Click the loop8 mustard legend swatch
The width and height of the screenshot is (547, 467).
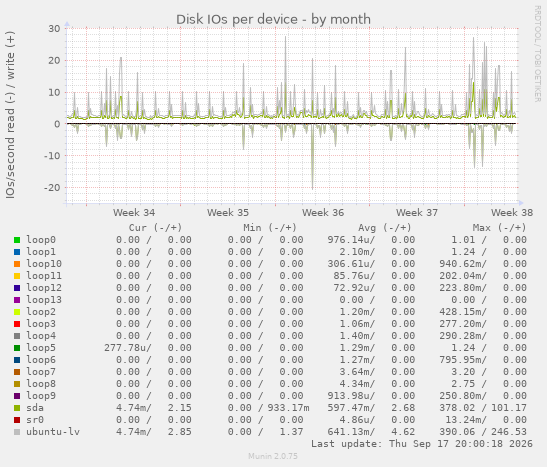[x=17, y=384]
